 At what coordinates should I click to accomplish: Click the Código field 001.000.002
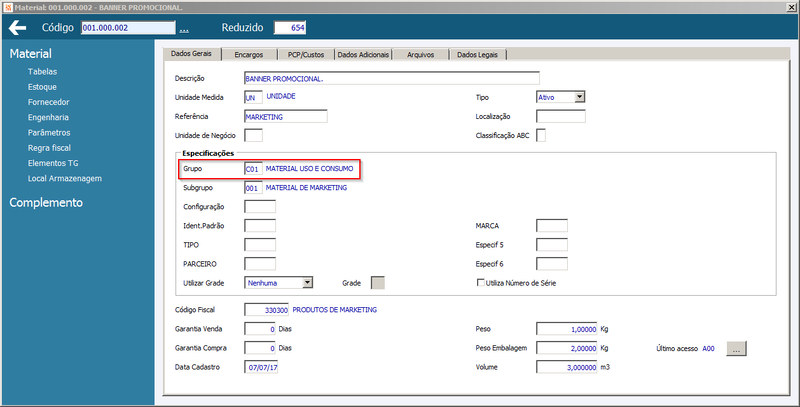[x=128, y=28]
